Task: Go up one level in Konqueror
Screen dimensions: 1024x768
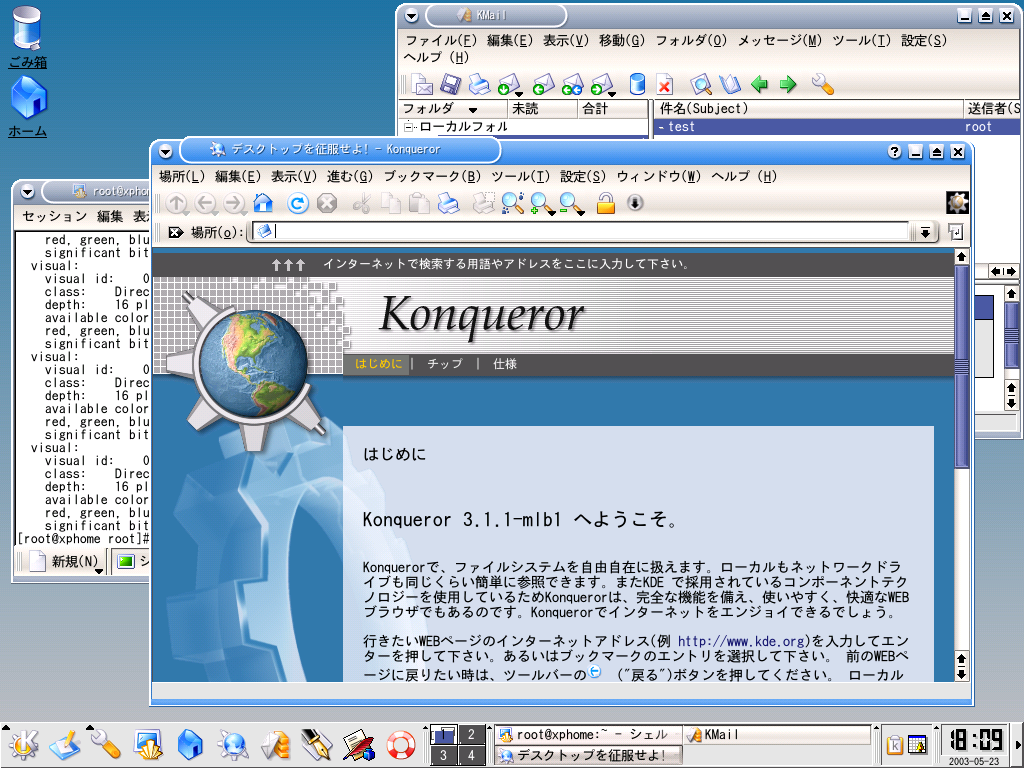Action: coord(176,204)
